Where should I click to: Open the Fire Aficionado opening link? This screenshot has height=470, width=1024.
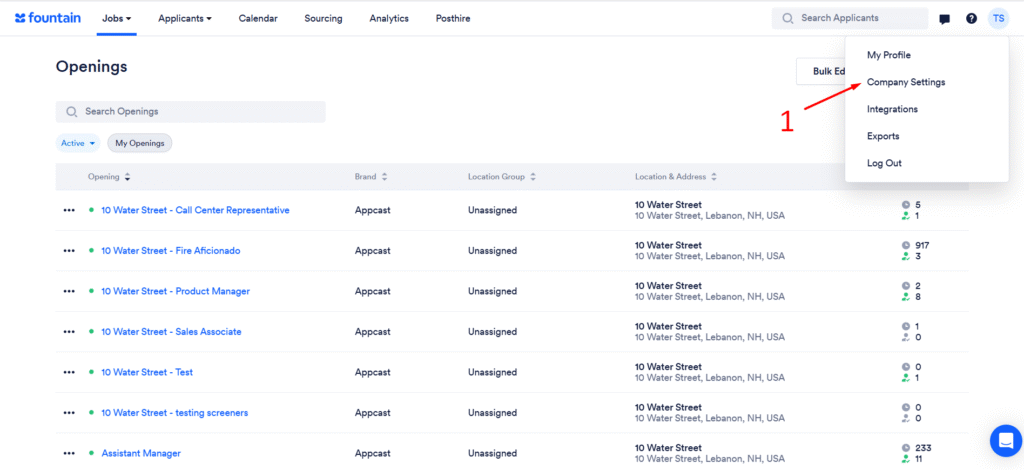click(x=170, y=251)
